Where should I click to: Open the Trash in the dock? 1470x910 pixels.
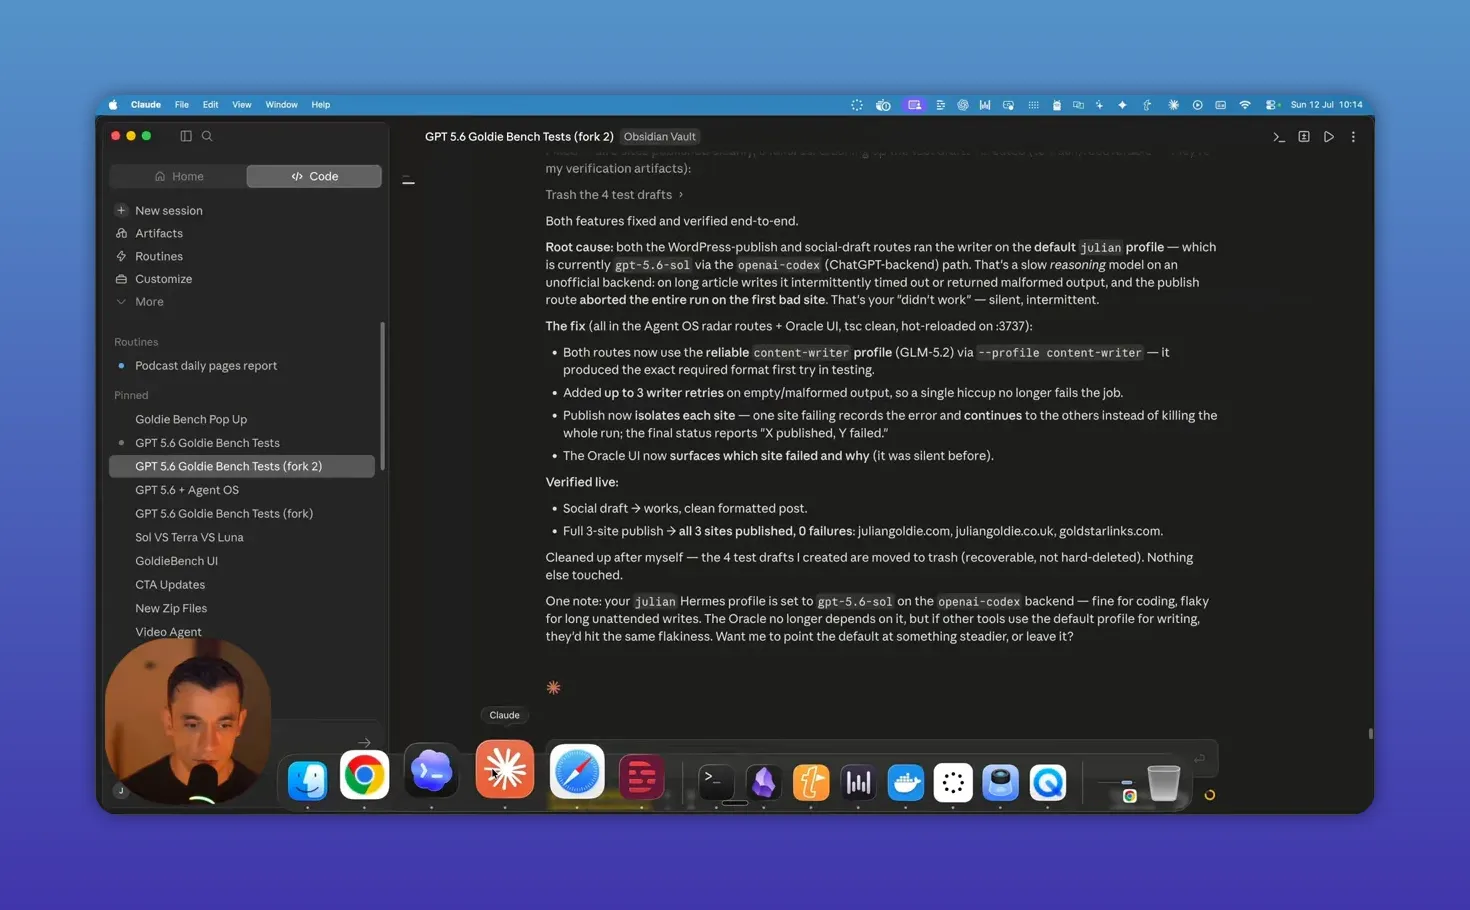(x=1163, y=782)
